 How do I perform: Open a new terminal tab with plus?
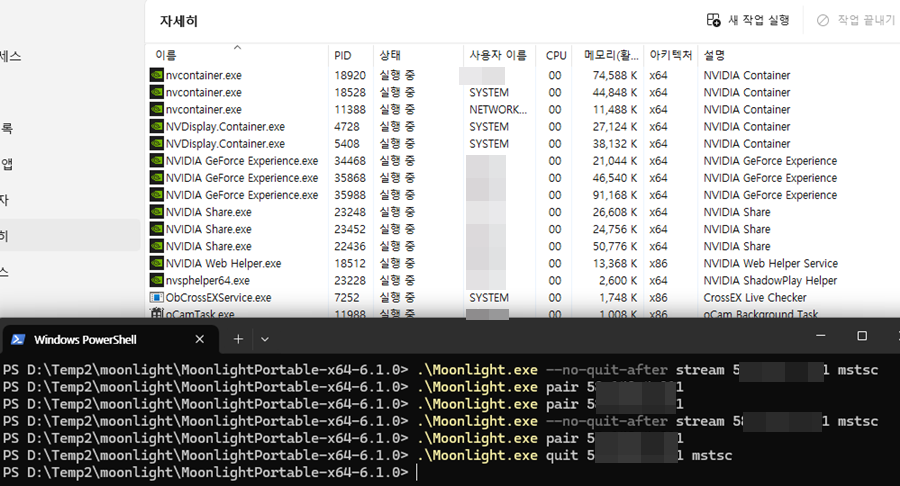[x=238, y=339]
